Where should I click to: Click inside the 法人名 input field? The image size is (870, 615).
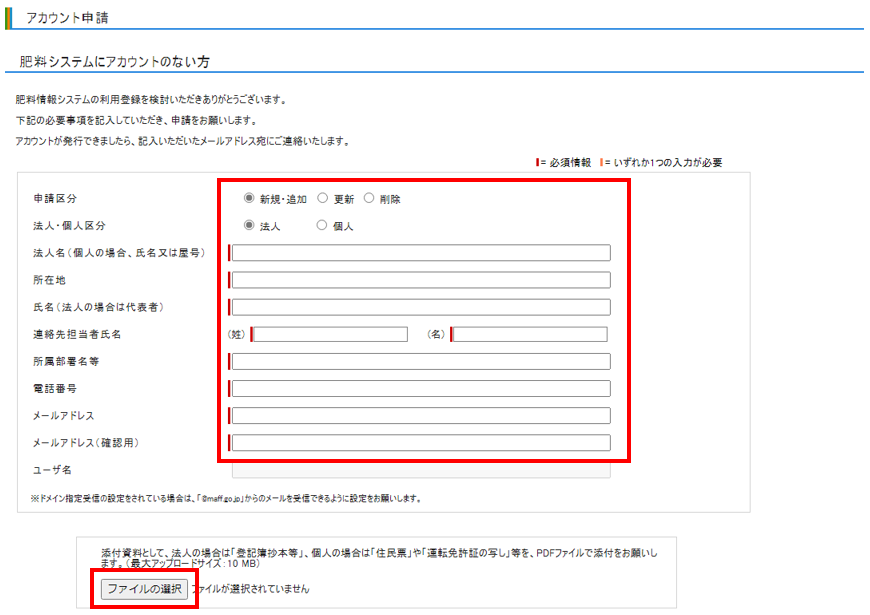point(420,253)
